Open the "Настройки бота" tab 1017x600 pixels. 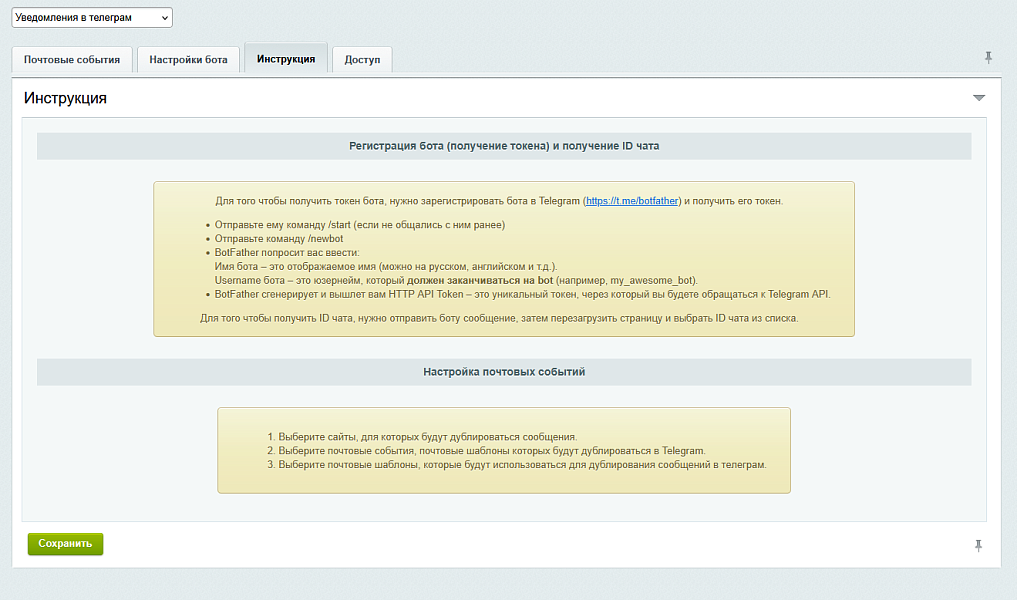coord(188,60)
